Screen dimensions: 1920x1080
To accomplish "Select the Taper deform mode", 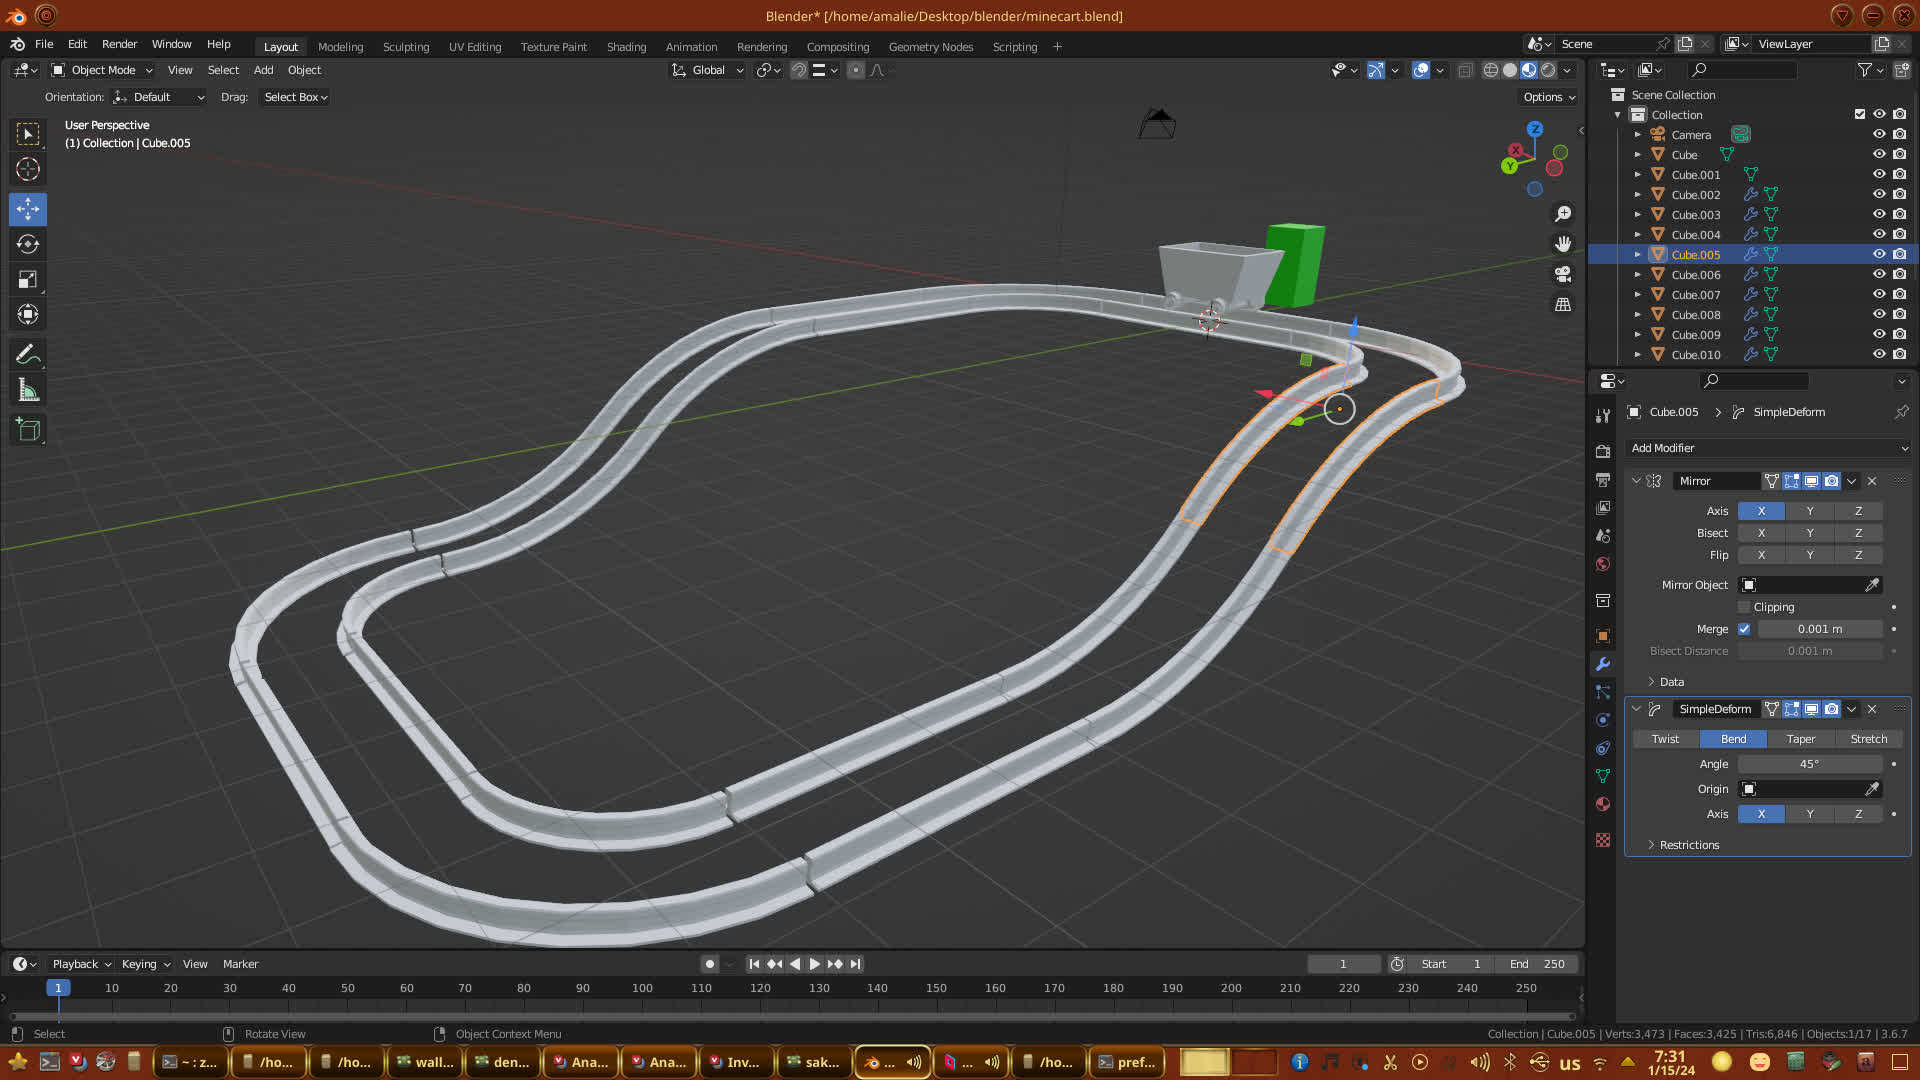I will click(x=1800, y=739).
